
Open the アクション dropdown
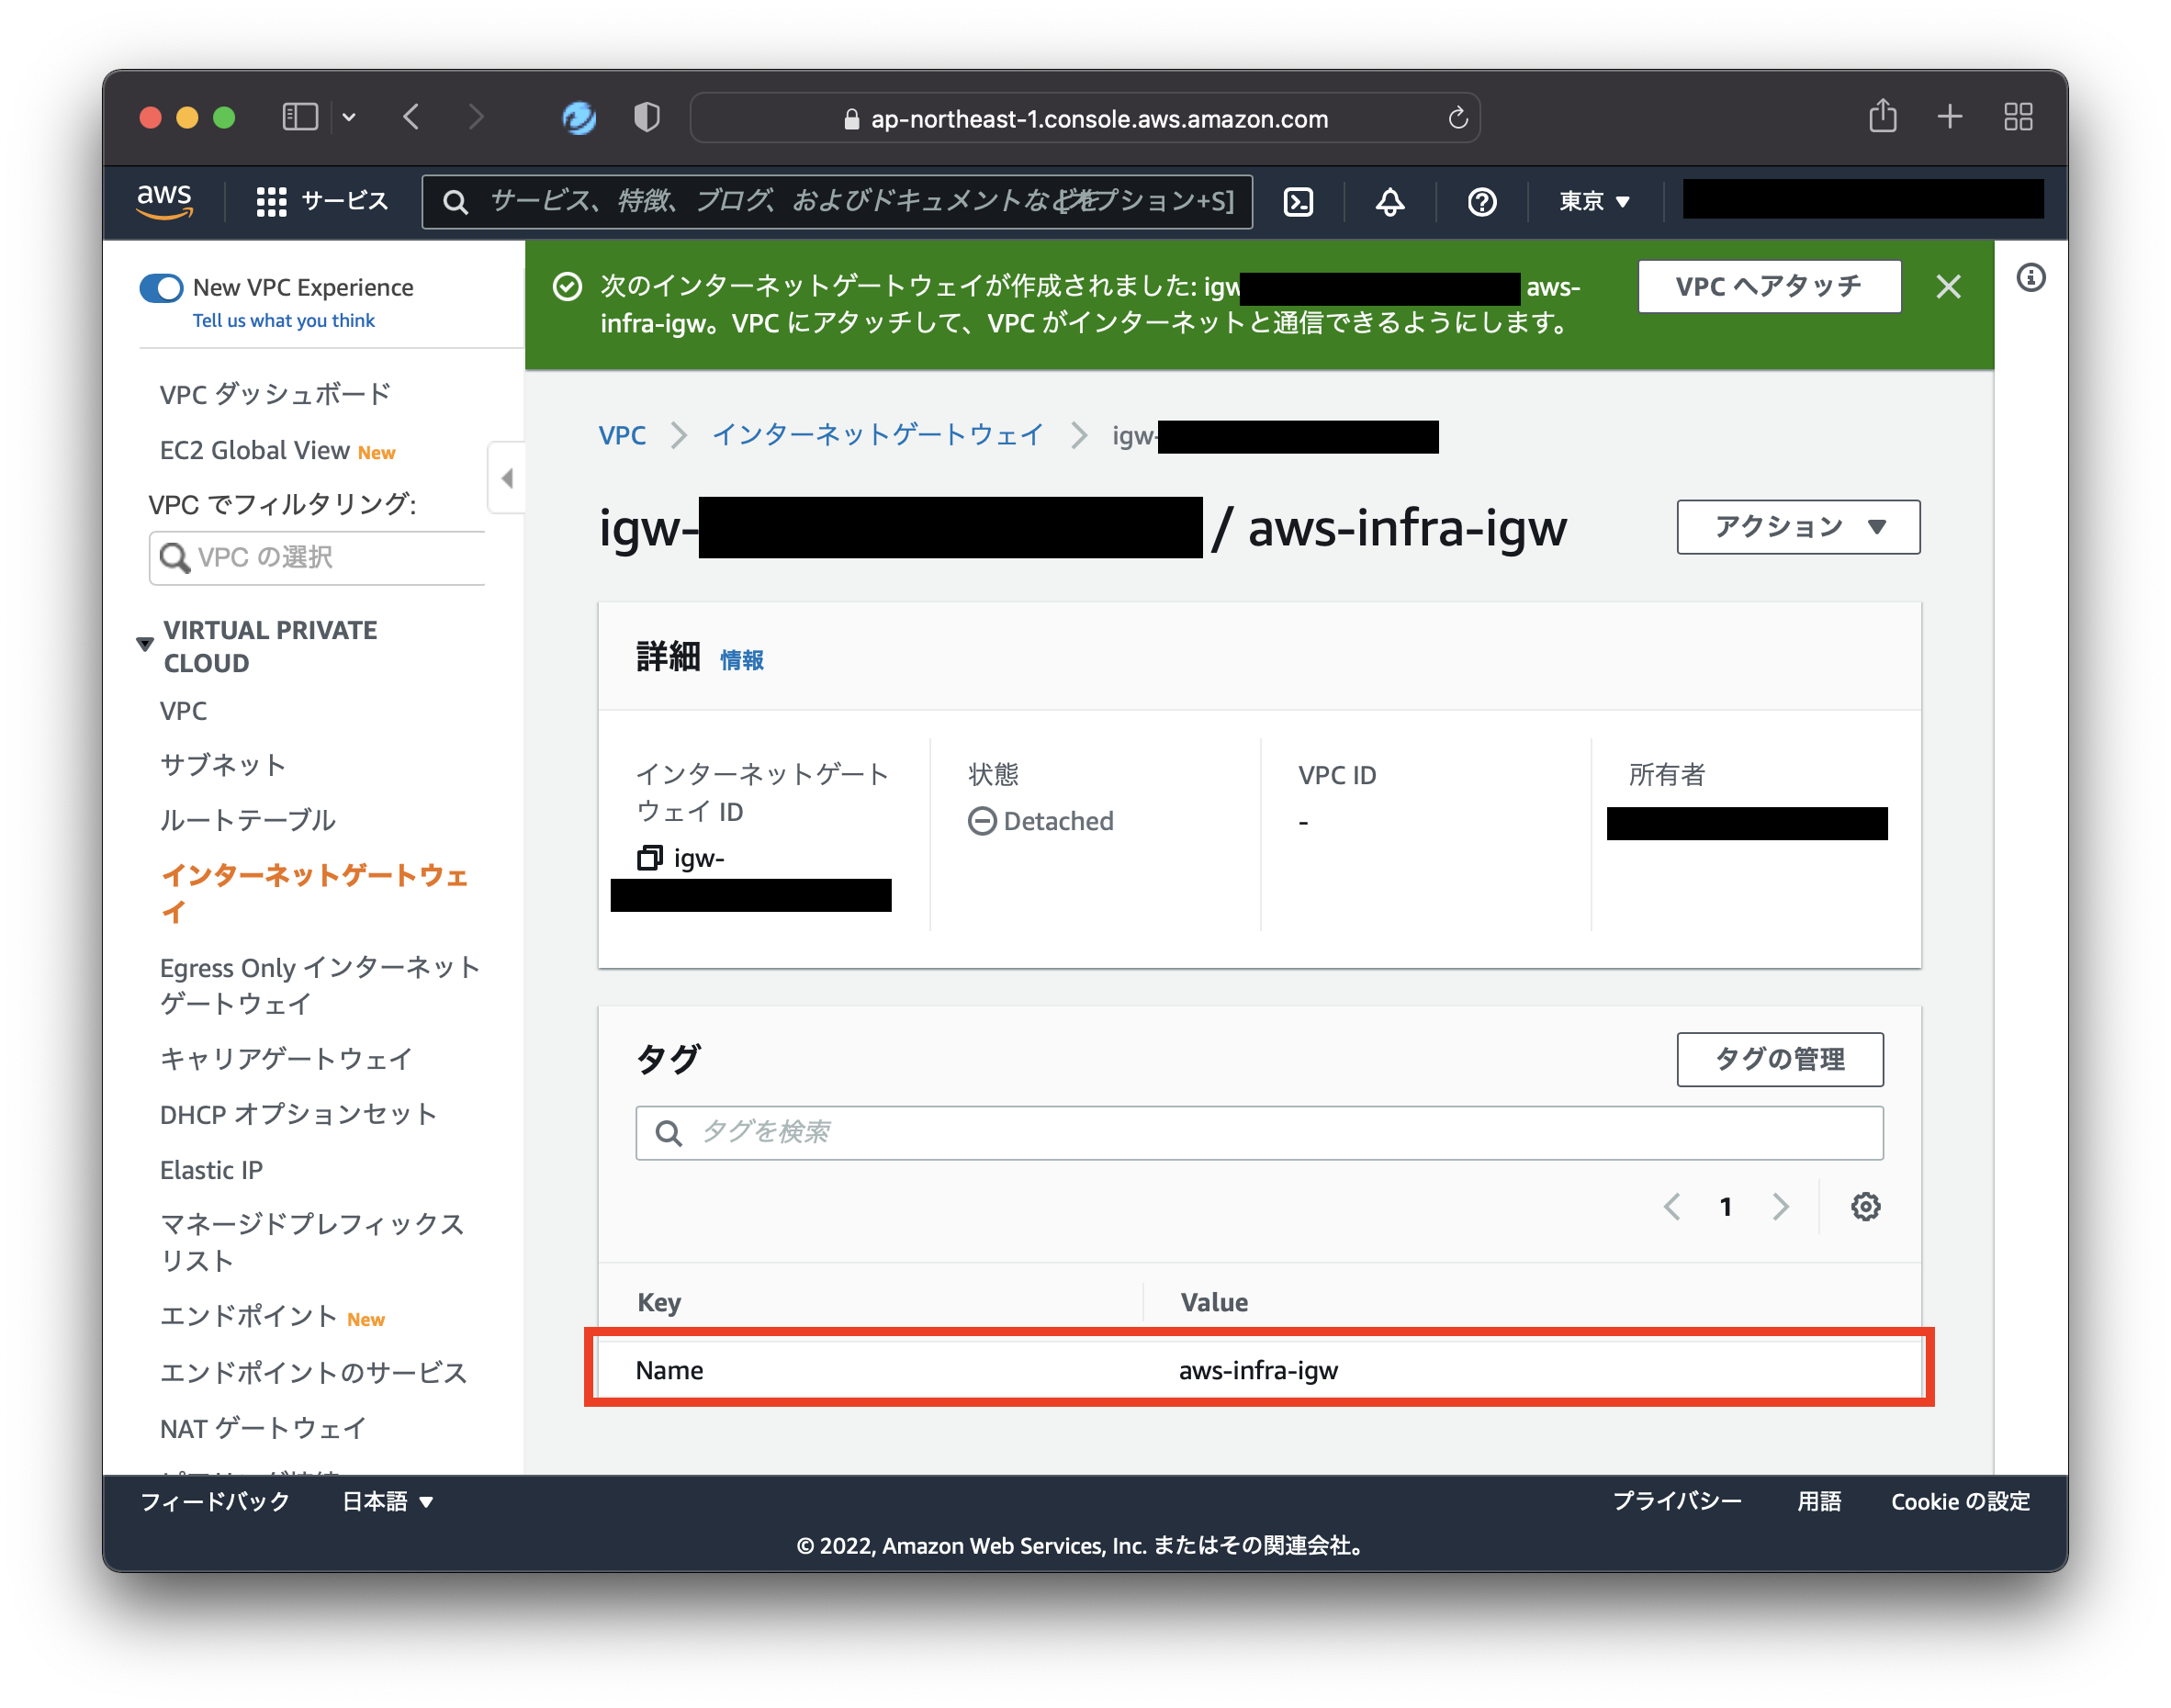1797,527
